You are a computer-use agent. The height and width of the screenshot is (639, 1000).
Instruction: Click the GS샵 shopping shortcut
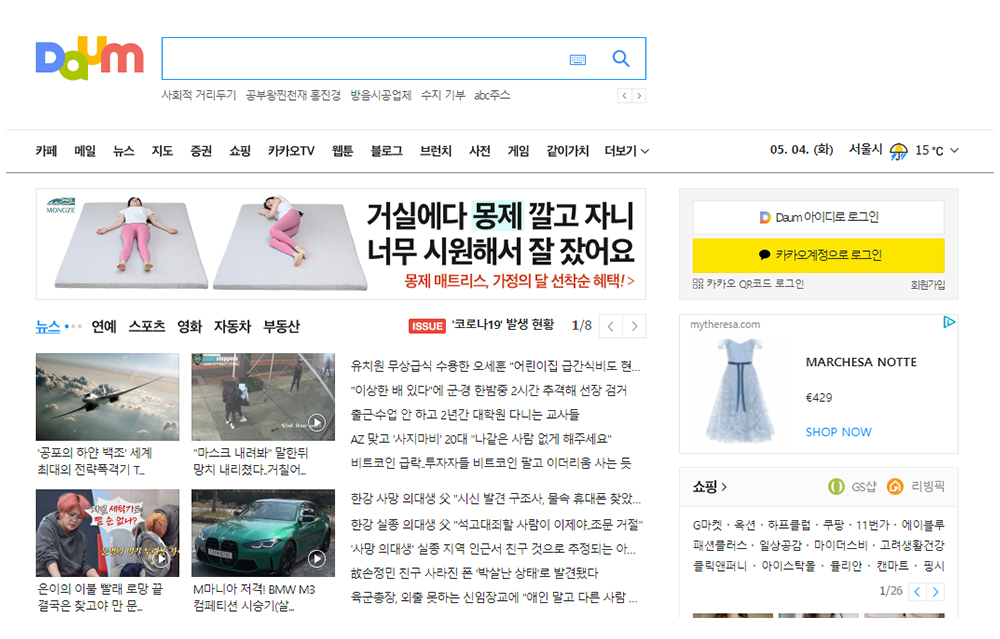pyautogui.click(x=852, y=487)
